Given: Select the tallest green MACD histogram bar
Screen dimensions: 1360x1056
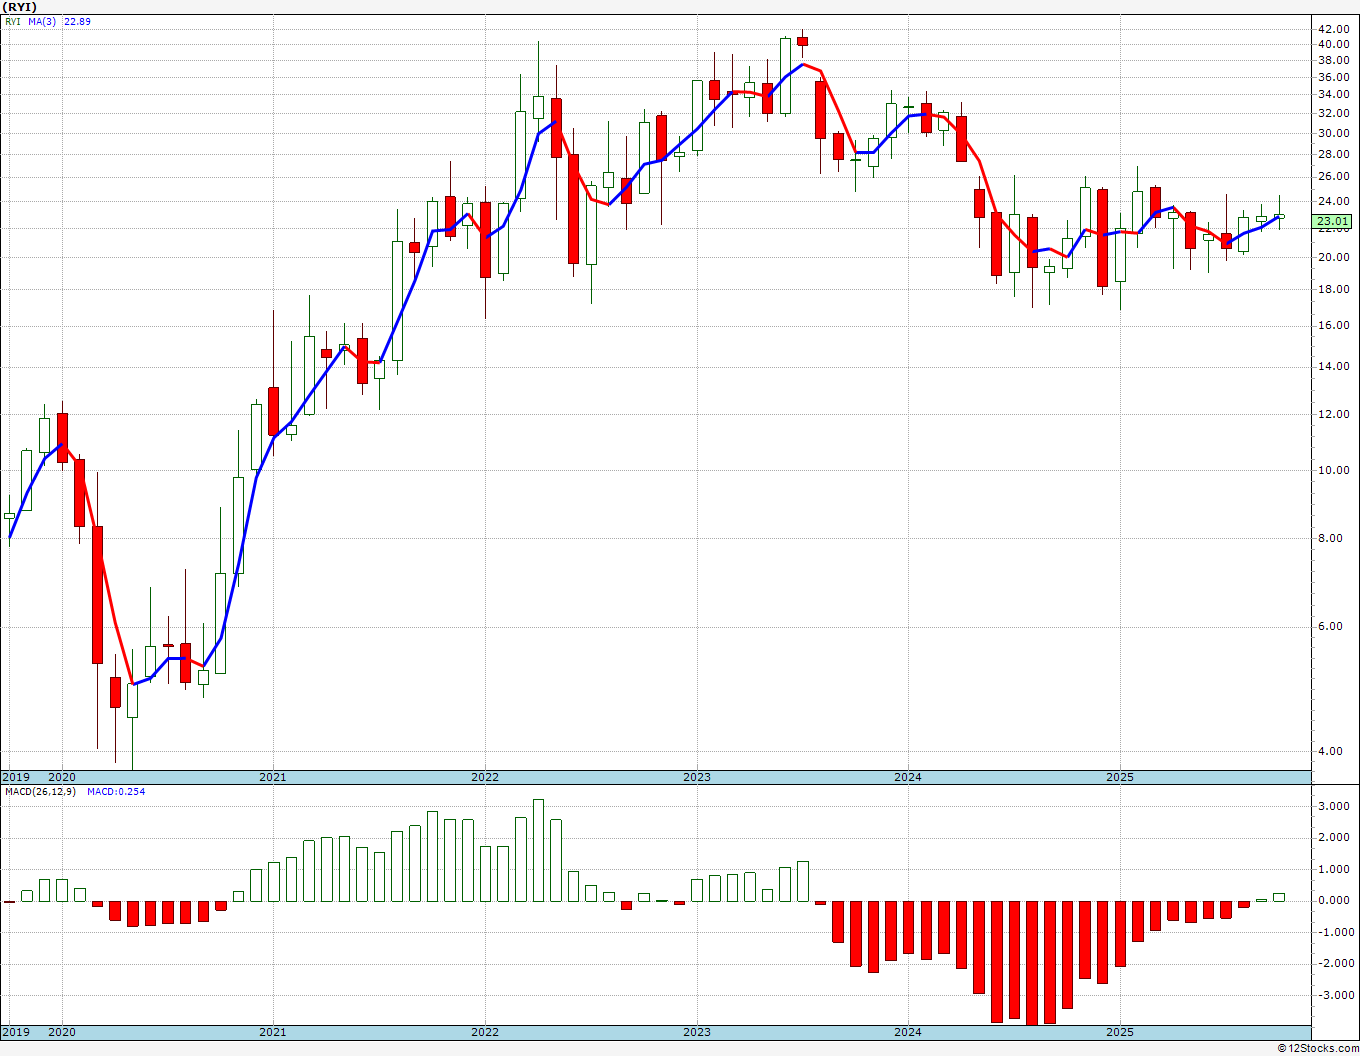Looking at the screenshot, I should 538,850.
